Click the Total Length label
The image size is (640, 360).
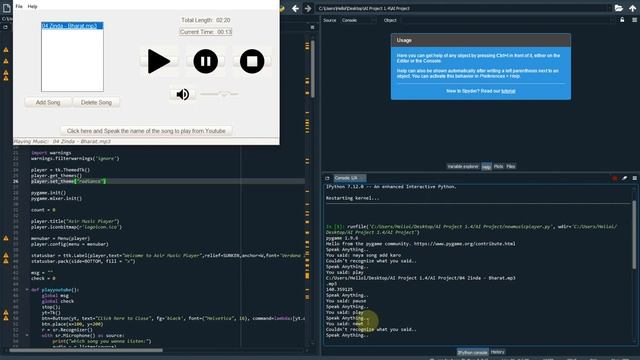[x=206, y=20]
